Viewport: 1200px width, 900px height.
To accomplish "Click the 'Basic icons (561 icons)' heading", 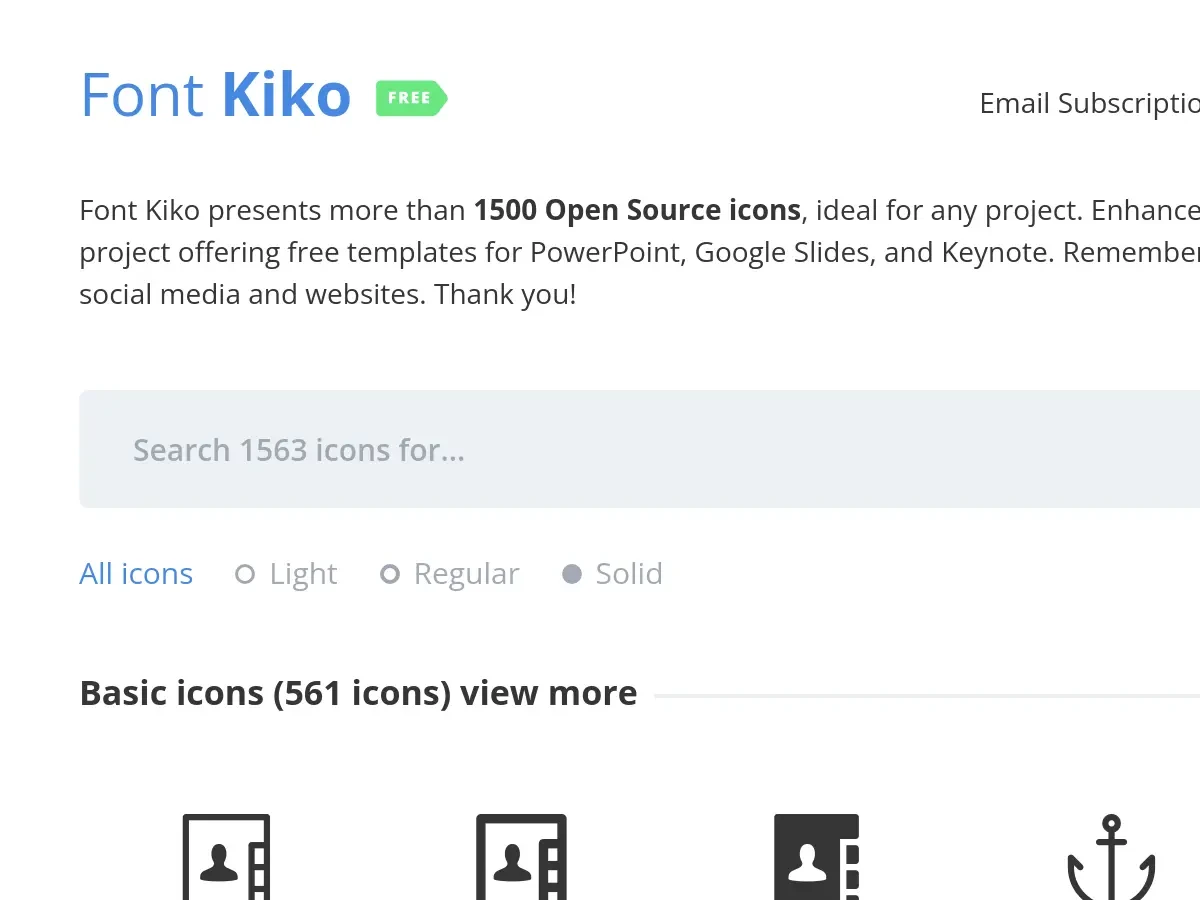I will click(265, 693).
